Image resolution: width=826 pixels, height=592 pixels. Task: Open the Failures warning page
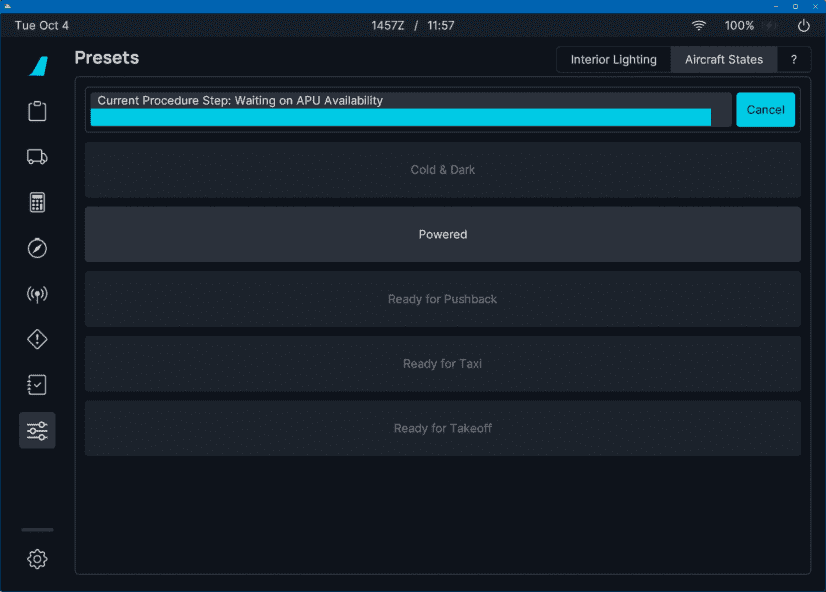(37, 340)
